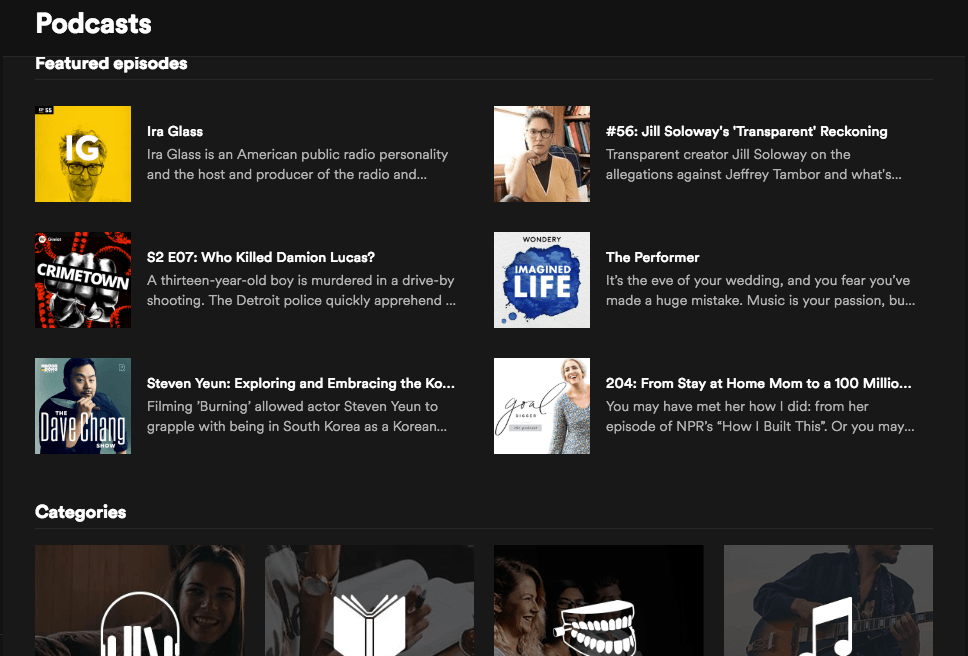Click the yellow Ira Glass cover art
968x656 pixels.
[83, 154]
